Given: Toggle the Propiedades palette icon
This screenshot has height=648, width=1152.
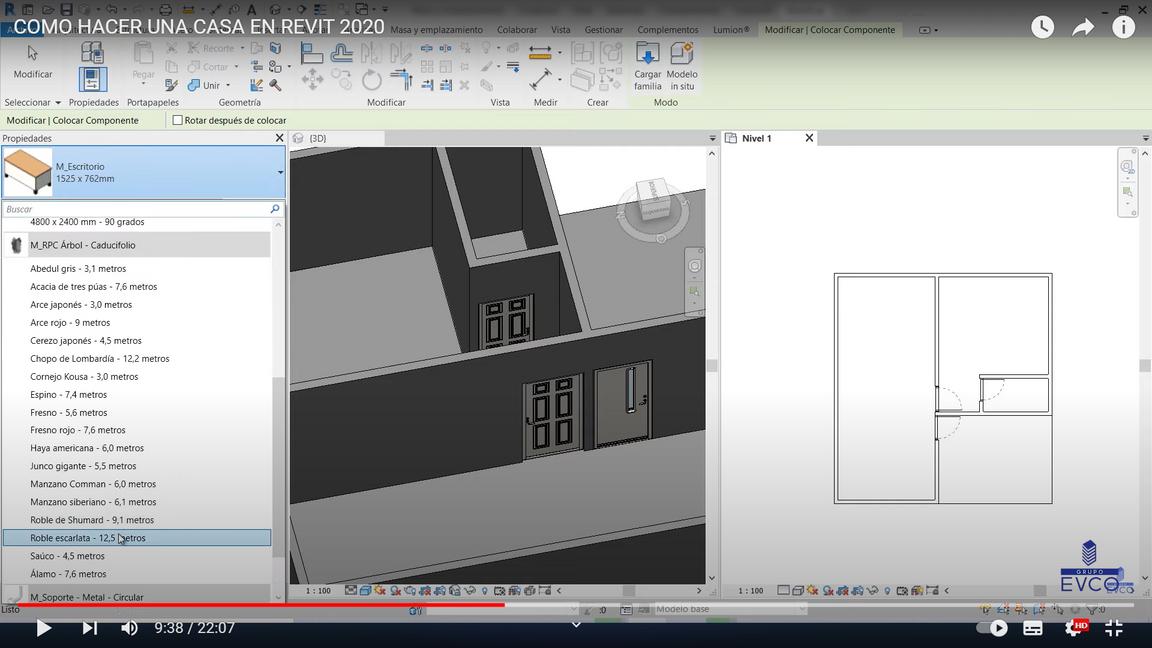Looking at the screenshot, I should tap(93, 79).
